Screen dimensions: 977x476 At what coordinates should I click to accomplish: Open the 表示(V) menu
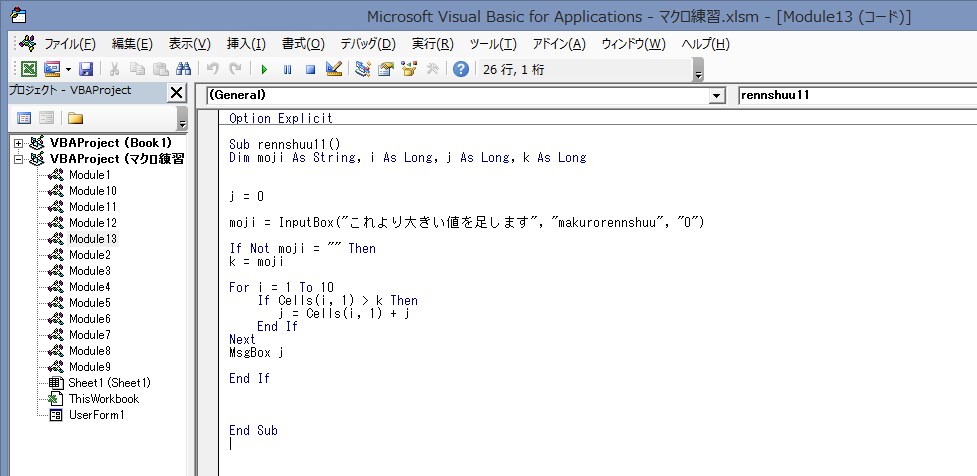[x=189, y=44]
